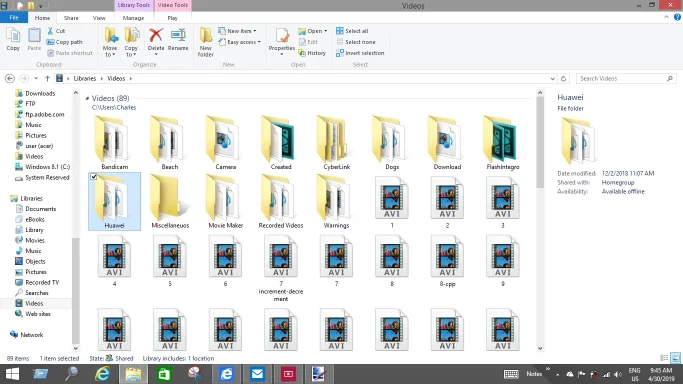Expand the Open button dropdown arrow
Screen dimensions: 683x384
325,31
